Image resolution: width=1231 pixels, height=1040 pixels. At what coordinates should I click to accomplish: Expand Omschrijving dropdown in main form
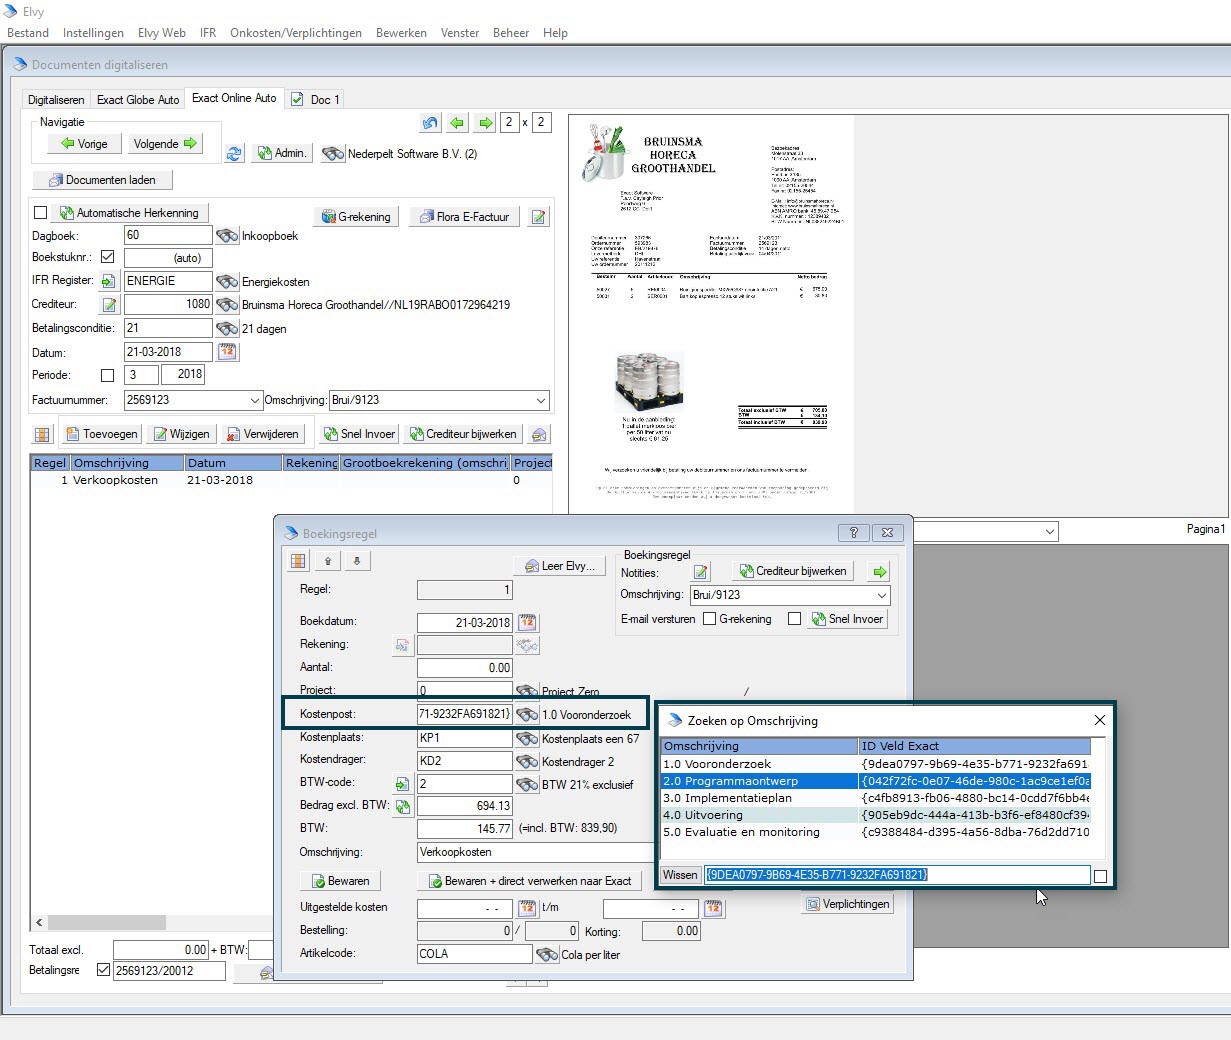tap(541, 400)
